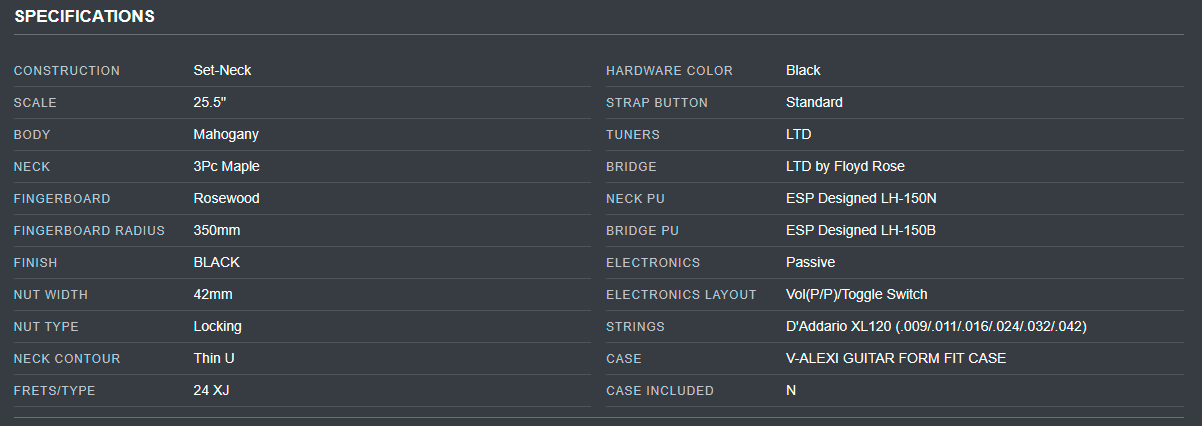1202x426 pixels.
Task: Click the 350mm fingerboard radius value
Action: 216,230
